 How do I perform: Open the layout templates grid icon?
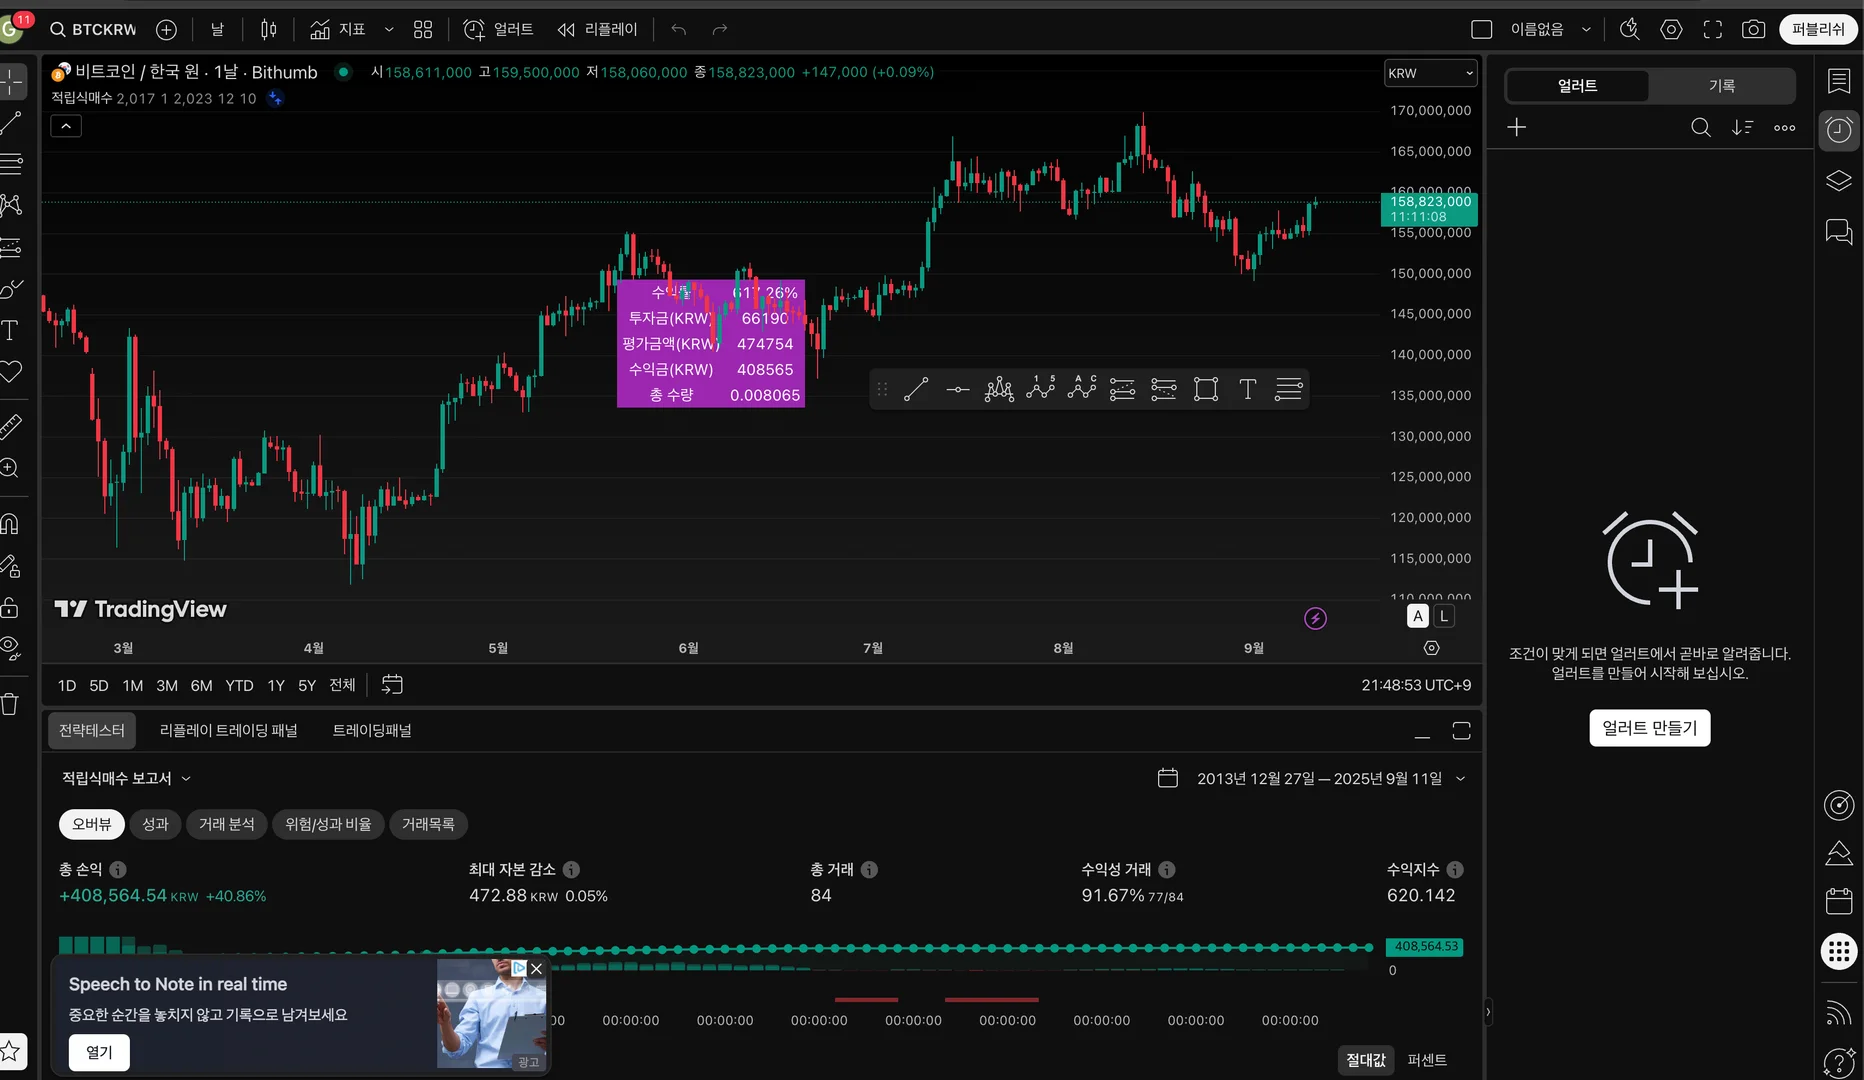(423, 30)
